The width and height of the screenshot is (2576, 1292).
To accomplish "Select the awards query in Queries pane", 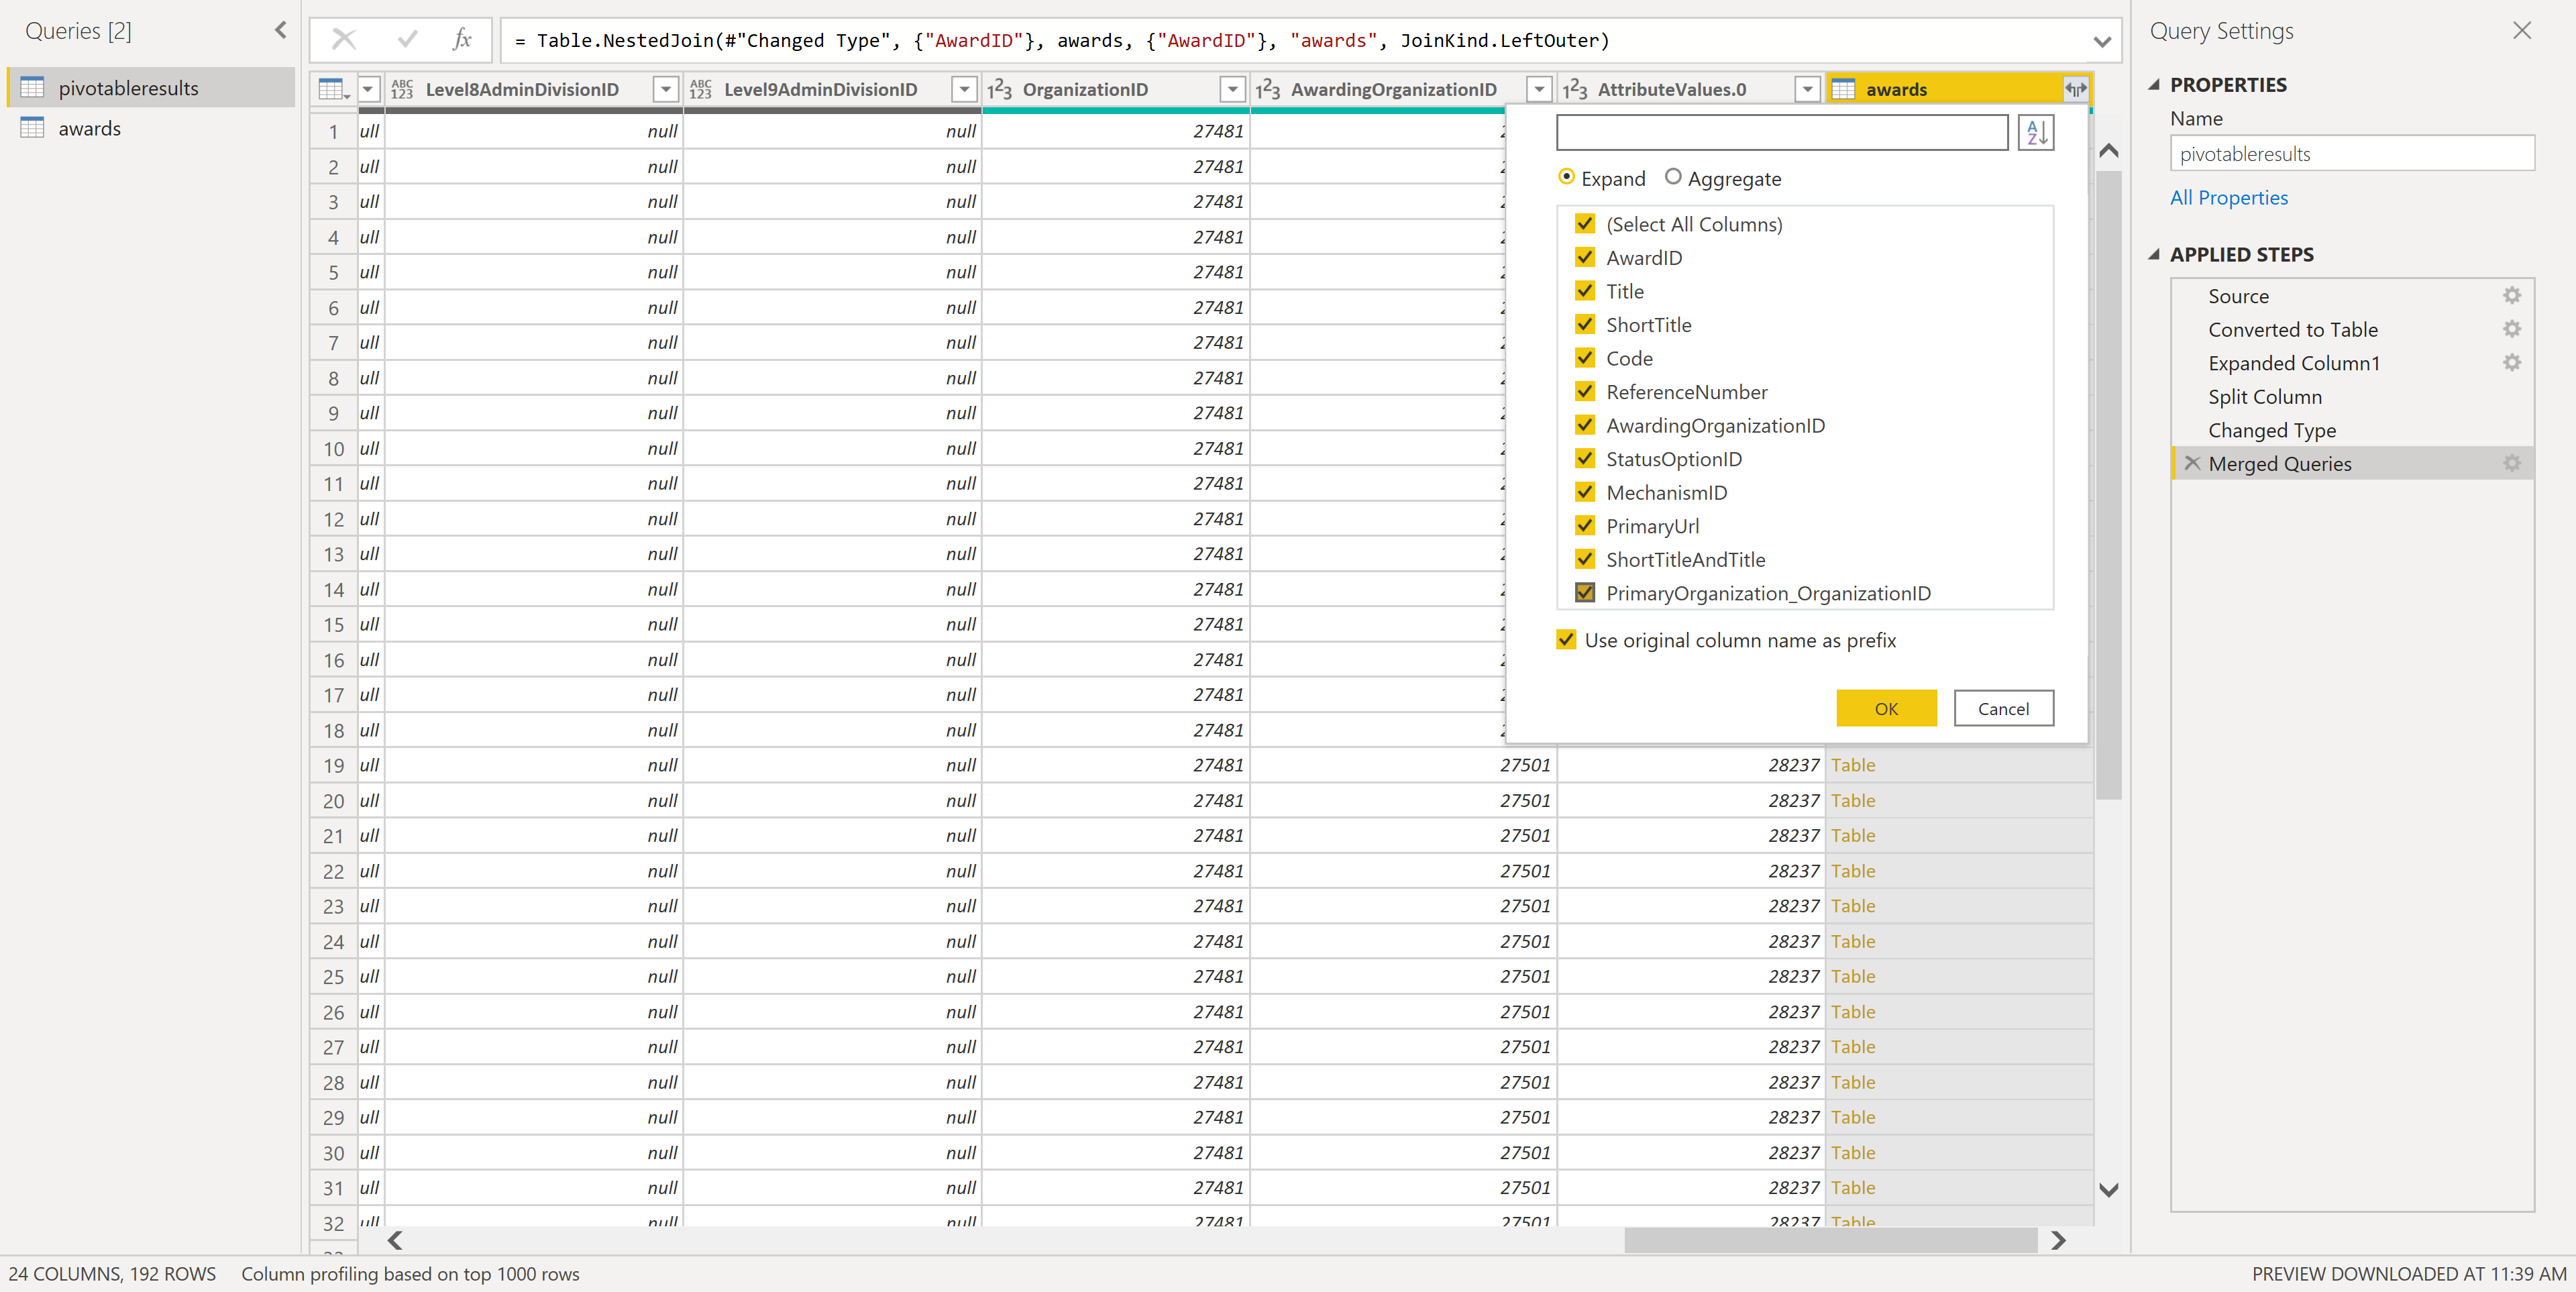I will (89, 128).
